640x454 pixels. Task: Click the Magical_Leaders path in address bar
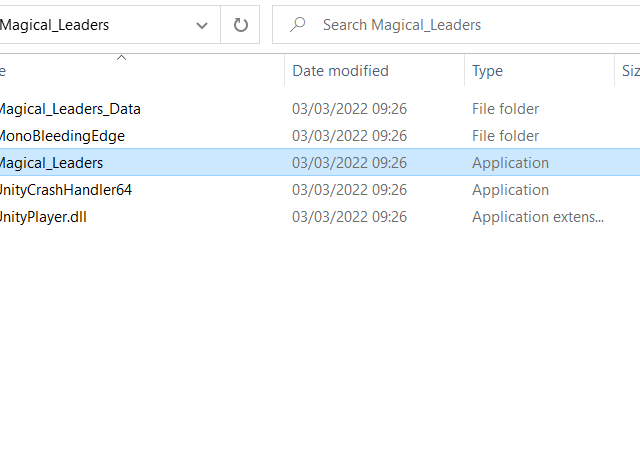click(x=54, y=25)
